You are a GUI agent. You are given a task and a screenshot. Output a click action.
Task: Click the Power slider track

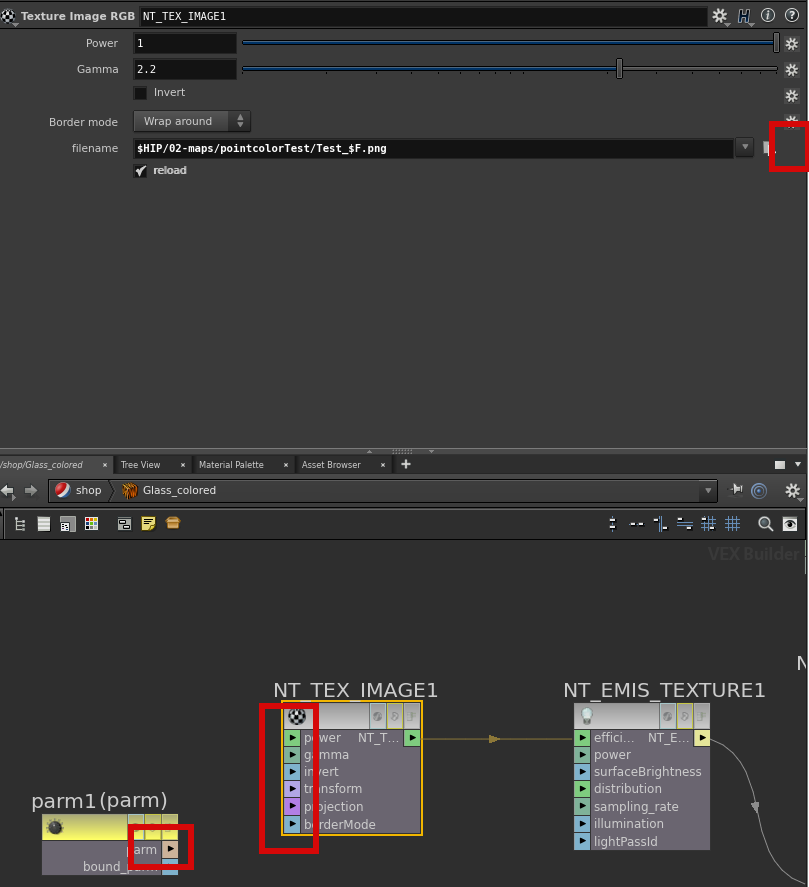tap(509, 42)
